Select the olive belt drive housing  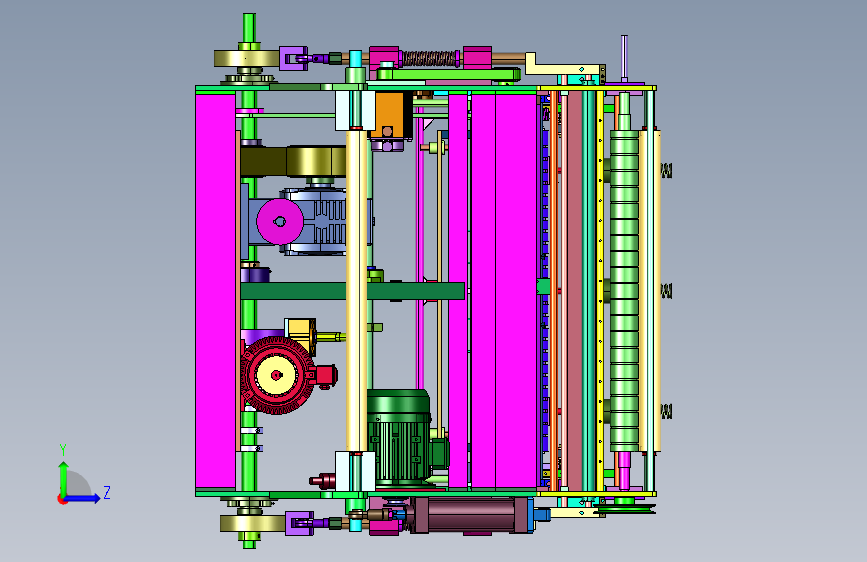pyautogui.click(x=294, y=161)
